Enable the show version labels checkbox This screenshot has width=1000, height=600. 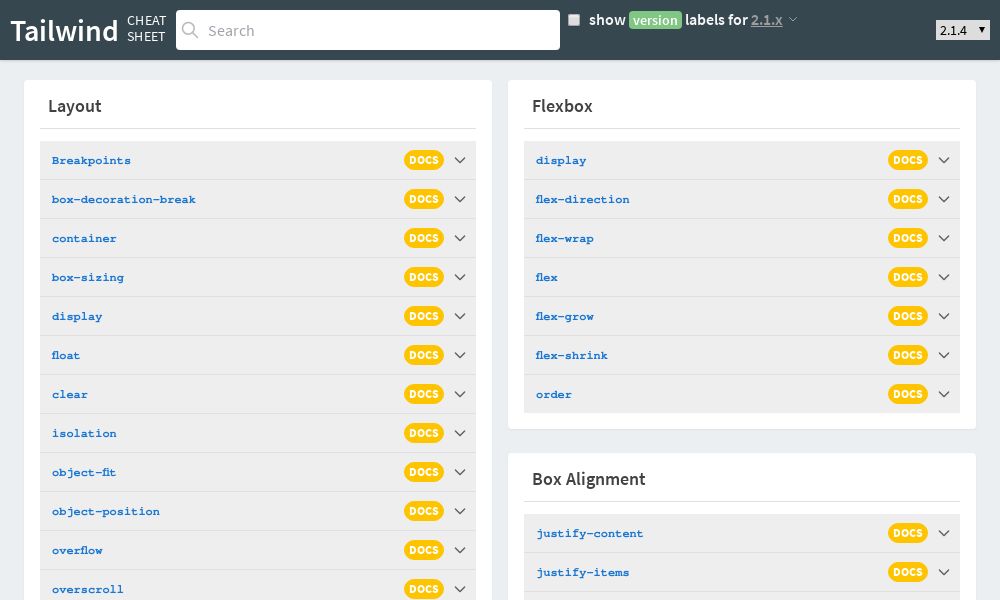pyautogui.click(x=574, y=20)
